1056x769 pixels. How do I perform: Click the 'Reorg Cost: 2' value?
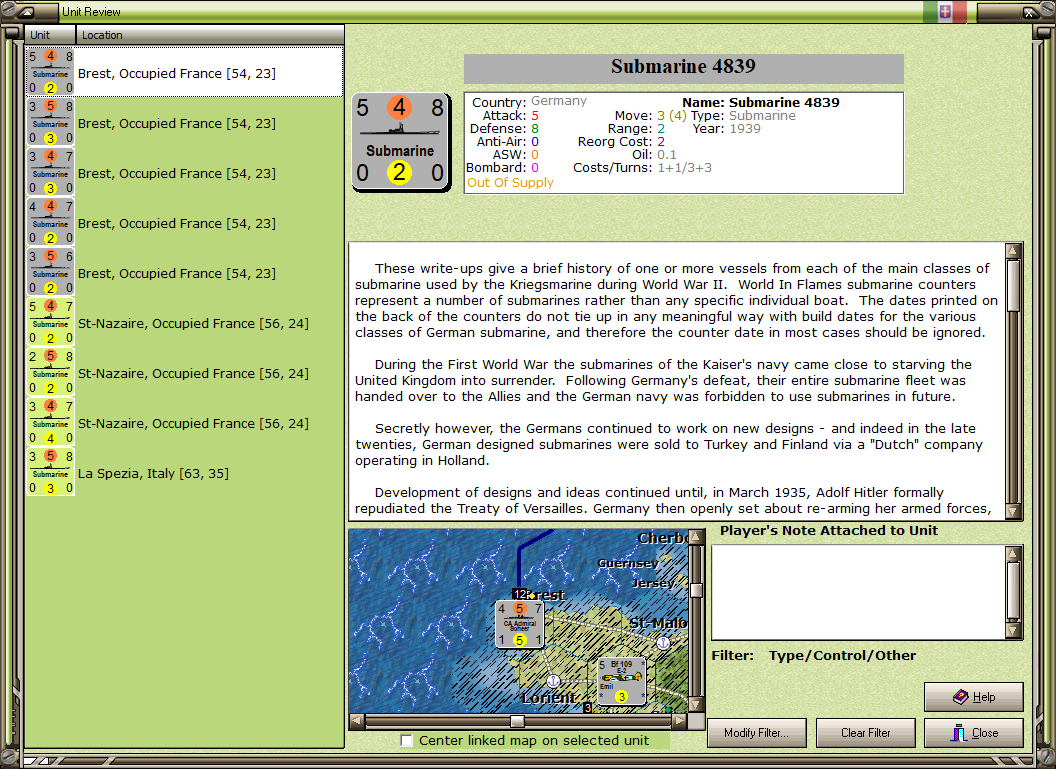pyautogui.click(x=661, y=141)
